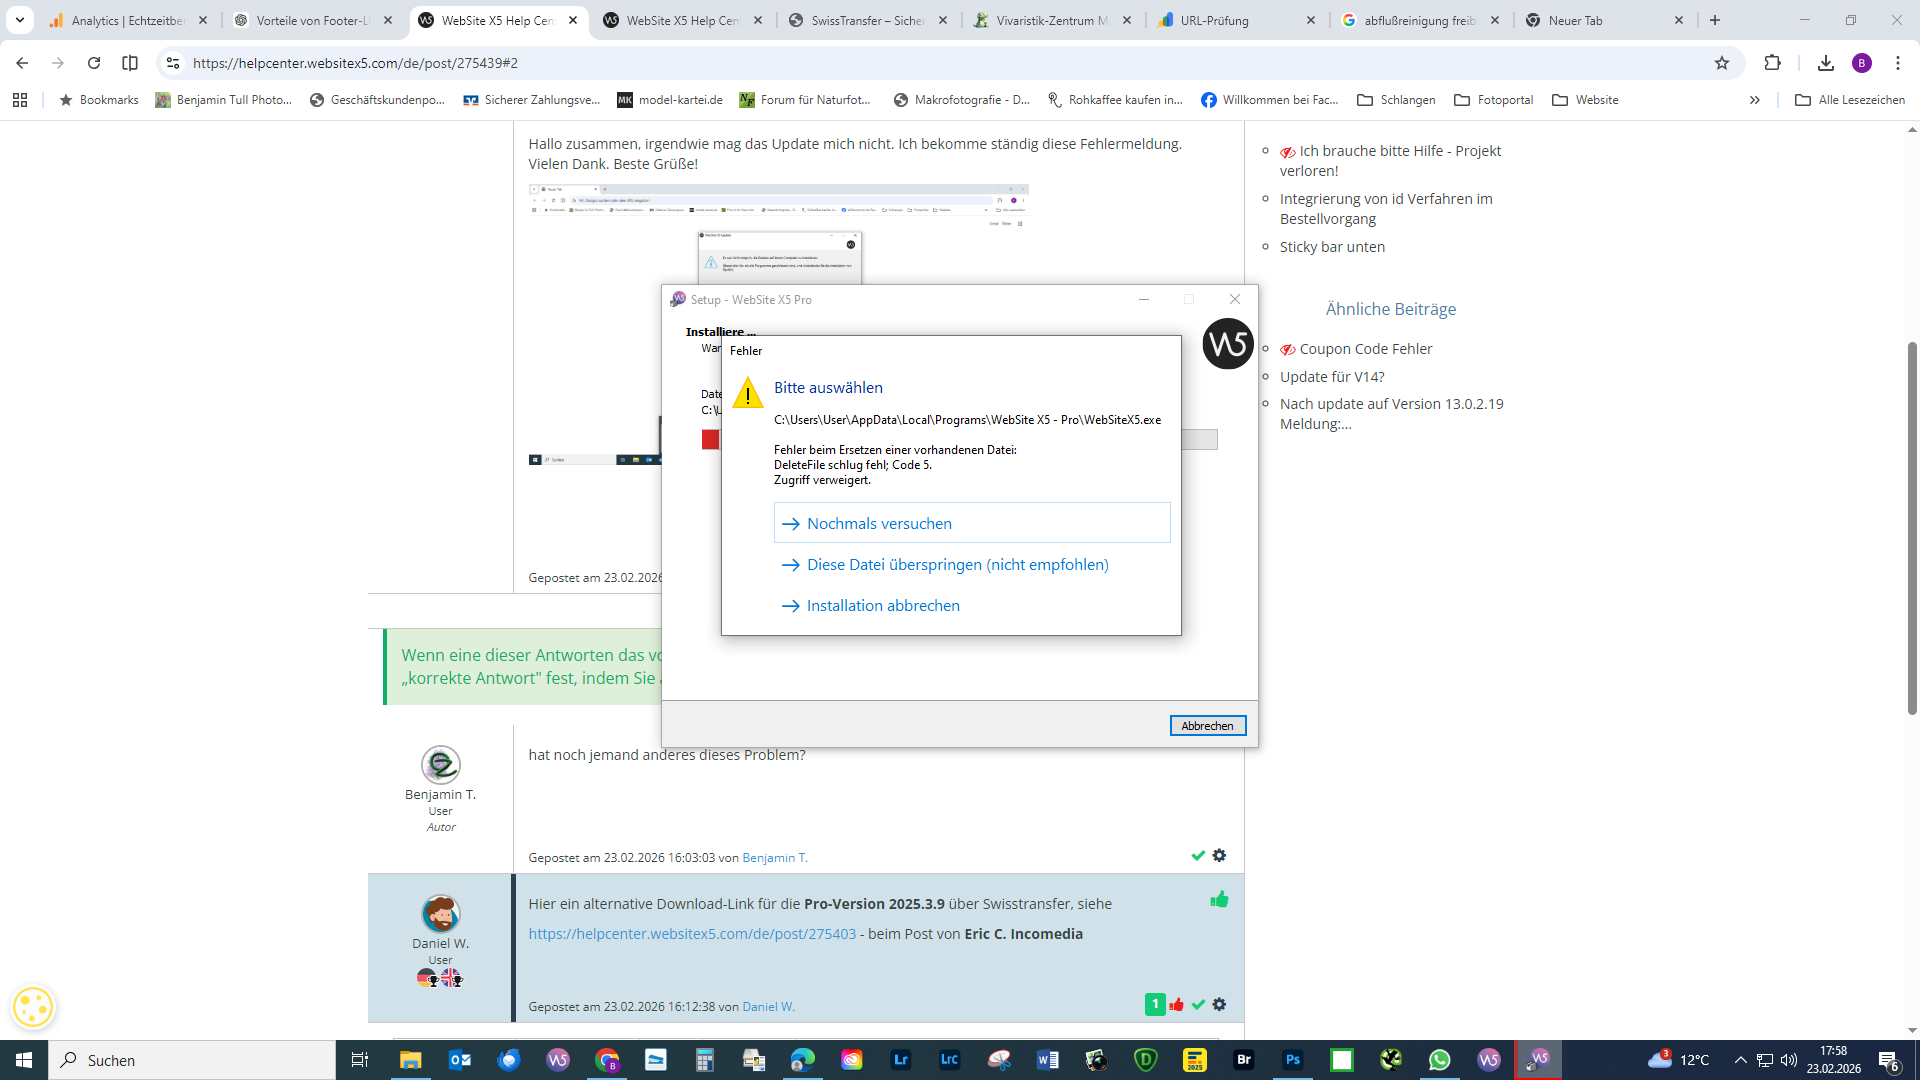Click the green thumbs-up icon on Daniel W.'s post

(1219, 900)
